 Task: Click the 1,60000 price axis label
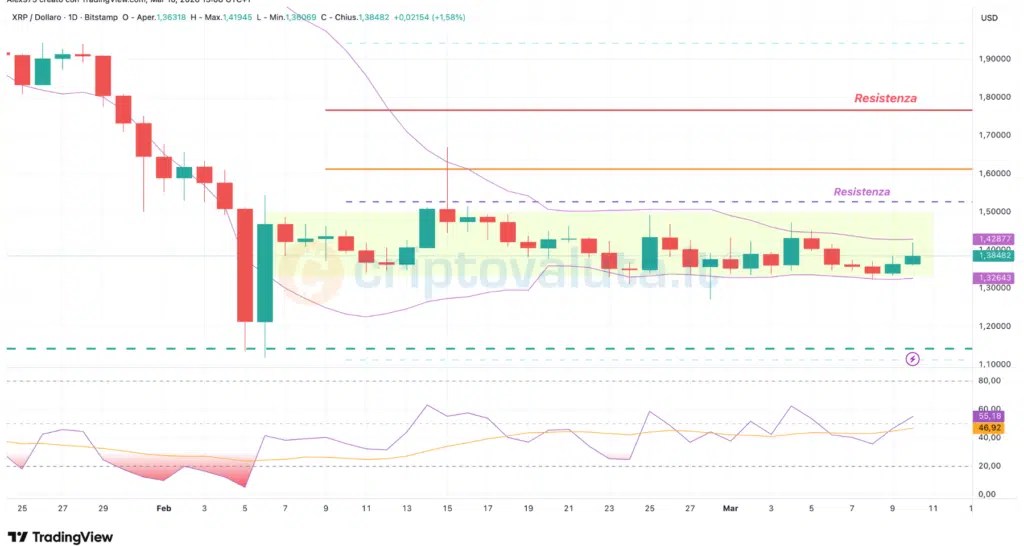995,174
